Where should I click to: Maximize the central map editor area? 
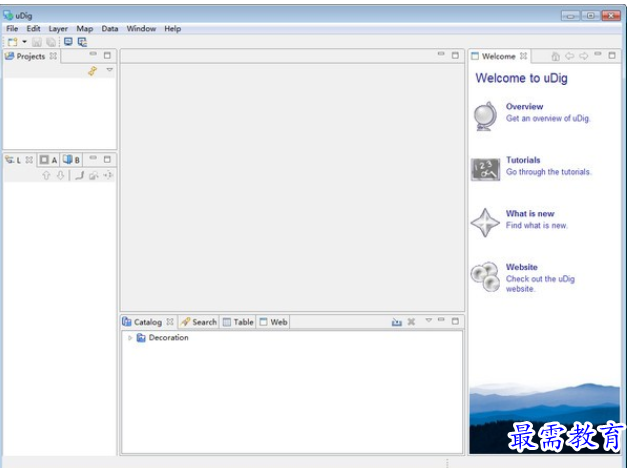(455, 55)
